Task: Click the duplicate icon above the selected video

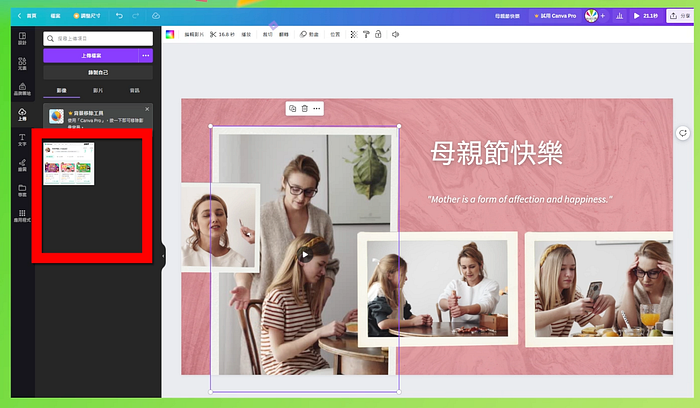Action: click(292, 108)
